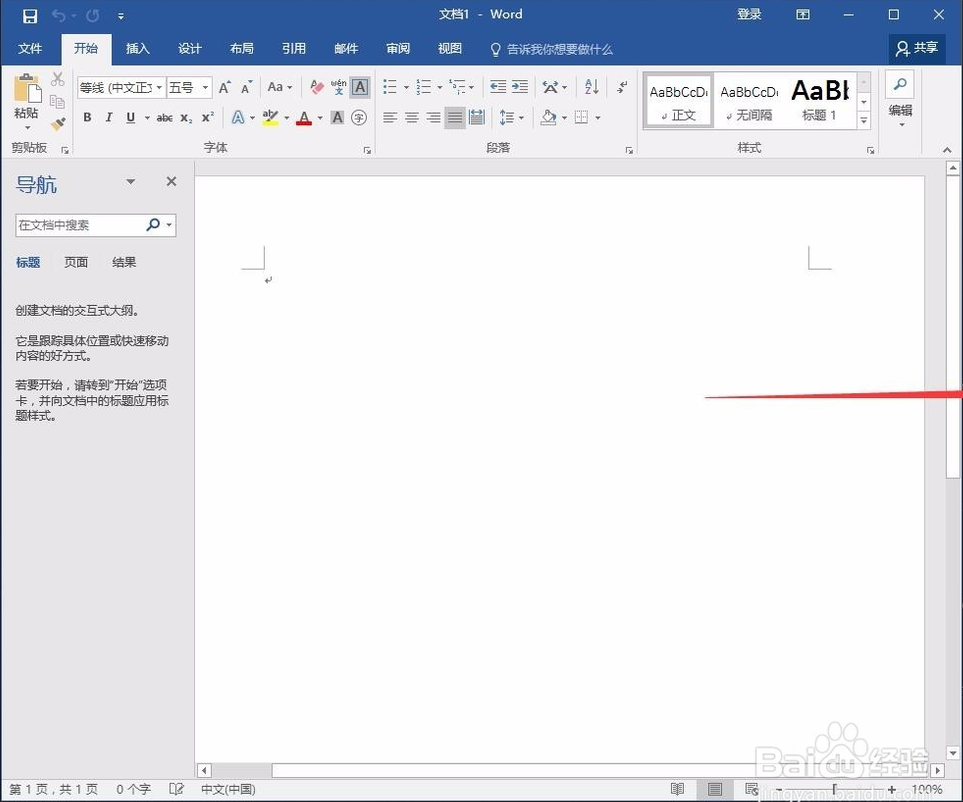Click enclosed characters 字 icon
The height and width of the screenshot is (802, 963).
tap(359, 117)
